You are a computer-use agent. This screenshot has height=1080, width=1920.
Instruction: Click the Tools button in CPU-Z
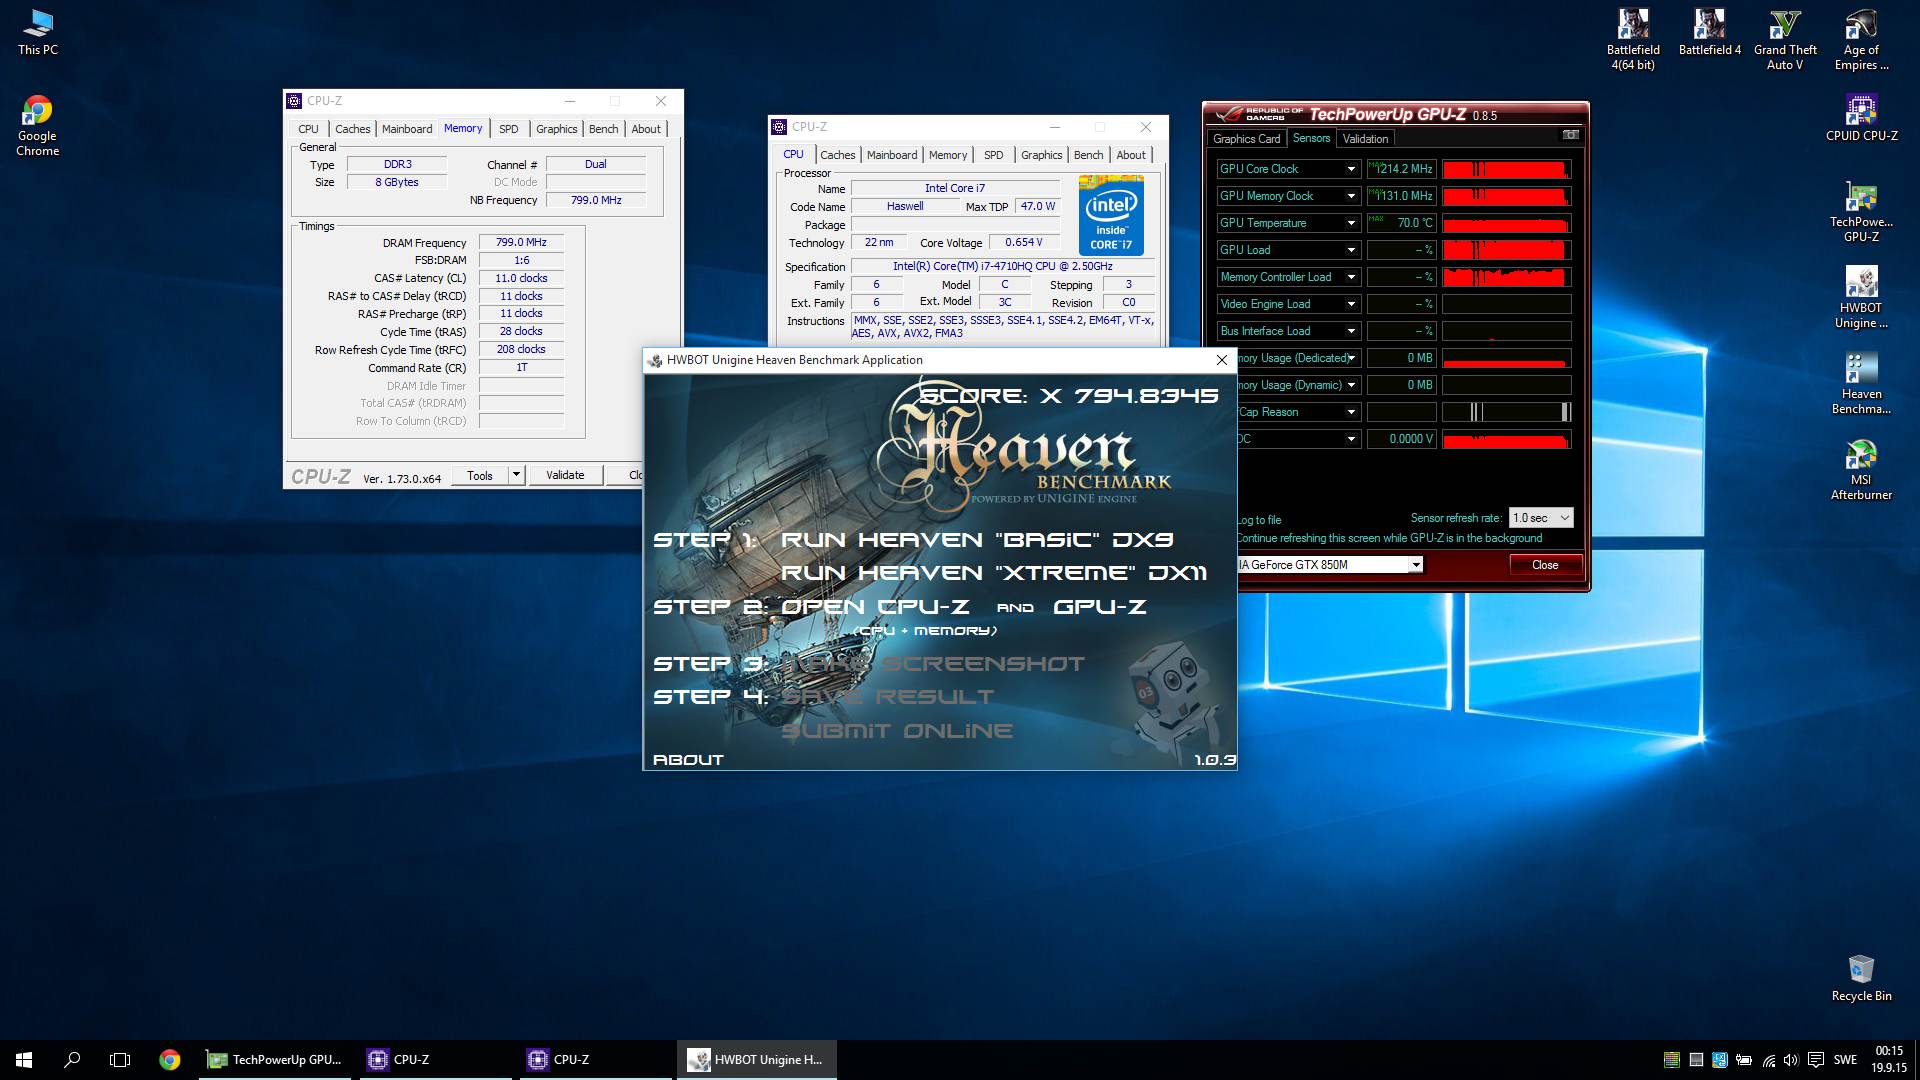coord(480,475)
